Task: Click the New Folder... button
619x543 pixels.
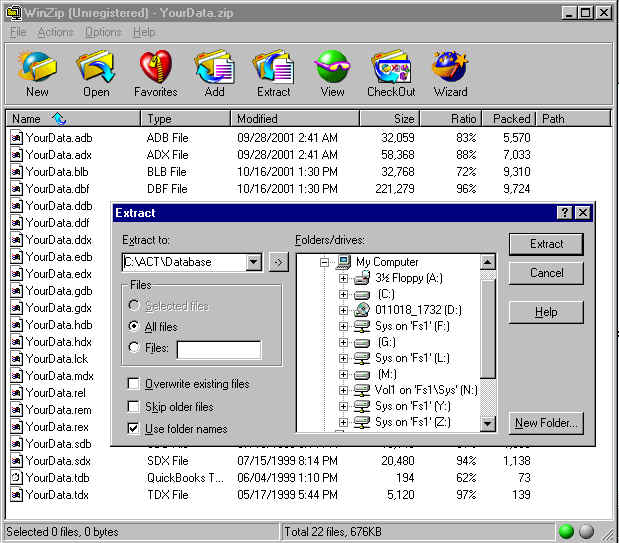Action: pos(546,423)
